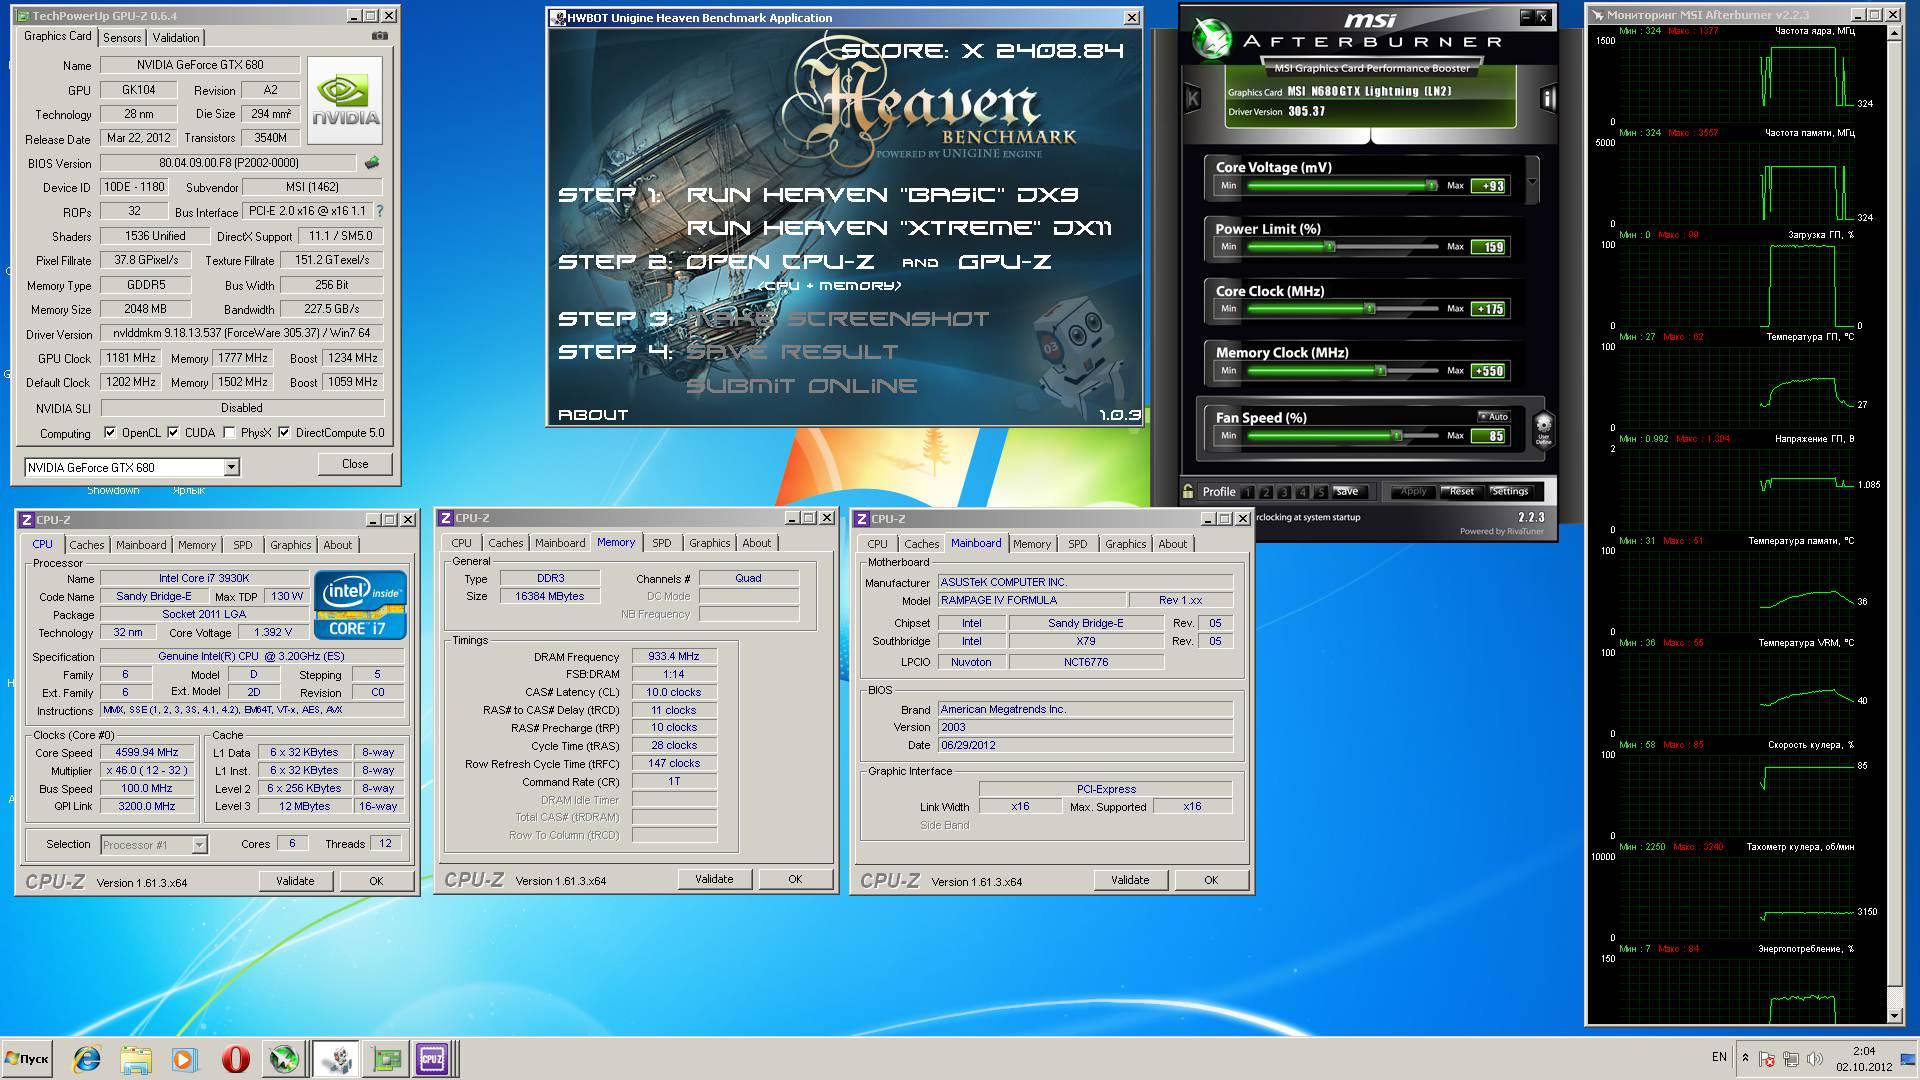This screenshot has height=1080, width=1920.
Task: Click the Fan Speed slider handle
Action: (x=1397, y=435)
